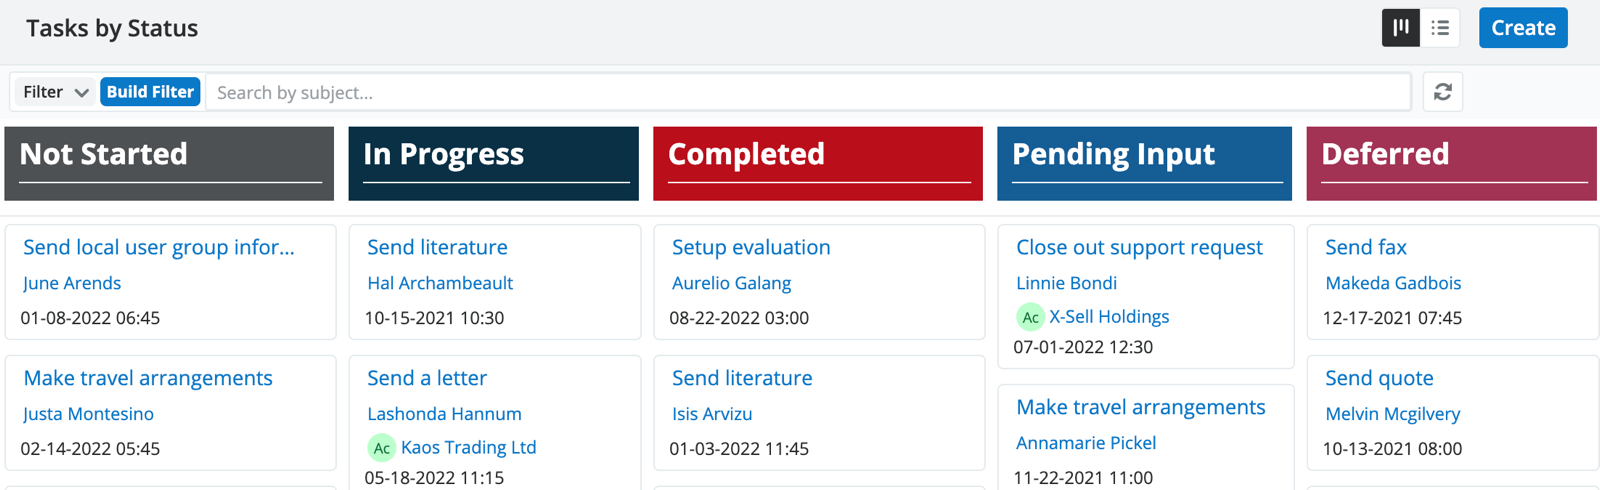Open the Send fax task
The height and width of the screenshot is (490, 1600).
pos(1365,247)
